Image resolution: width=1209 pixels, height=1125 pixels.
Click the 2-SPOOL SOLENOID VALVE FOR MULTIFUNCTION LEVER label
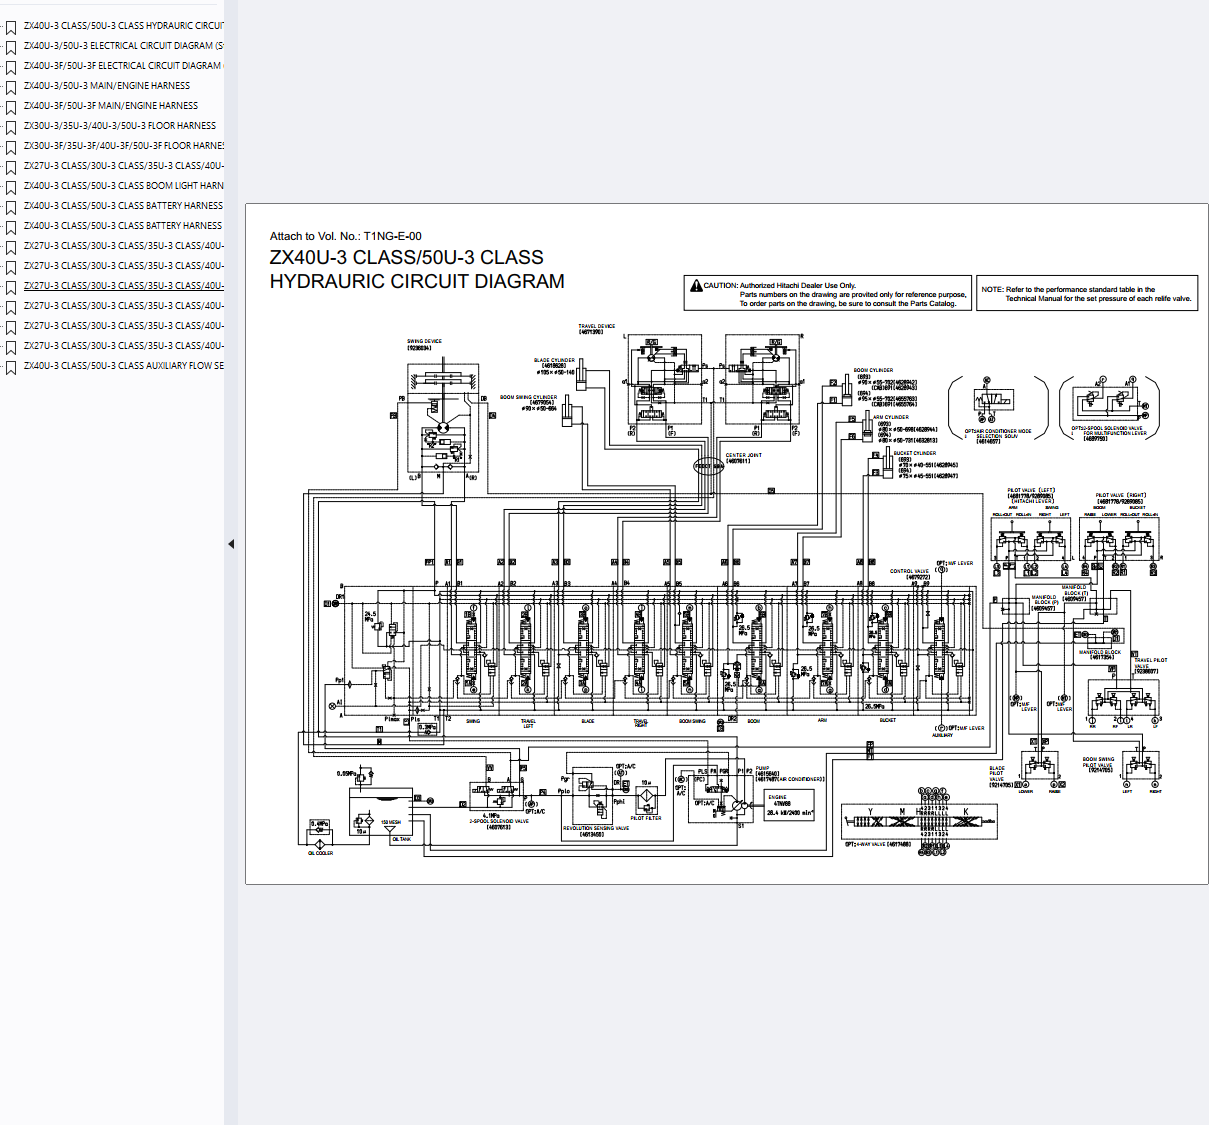[1107, 431]
